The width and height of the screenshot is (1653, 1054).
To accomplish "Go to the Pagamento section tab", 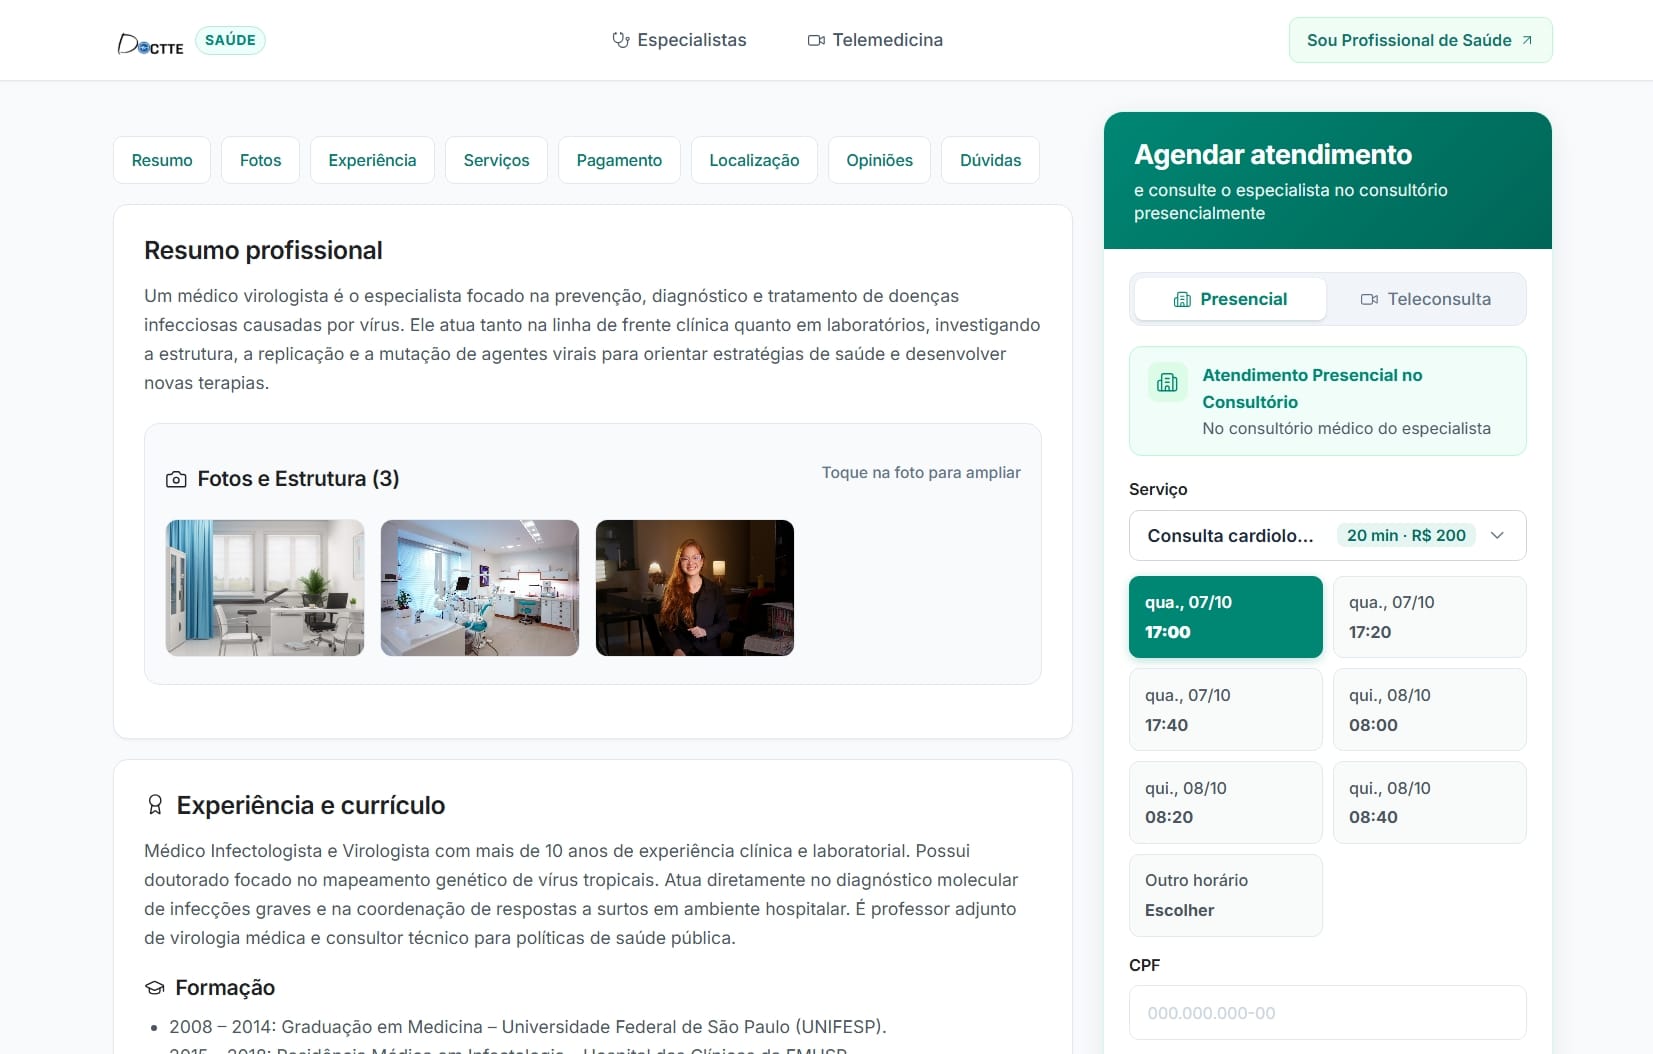I will 619,160.
